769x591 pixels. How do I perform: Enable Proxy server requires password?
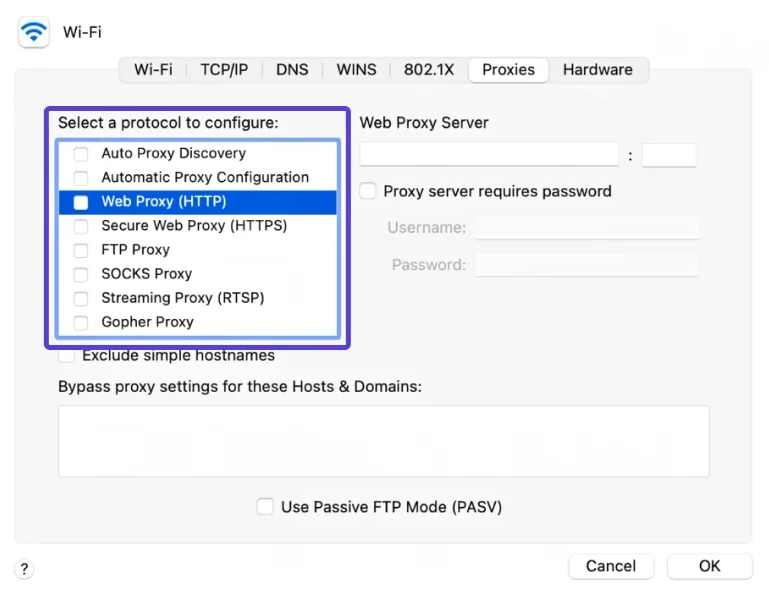368,191
